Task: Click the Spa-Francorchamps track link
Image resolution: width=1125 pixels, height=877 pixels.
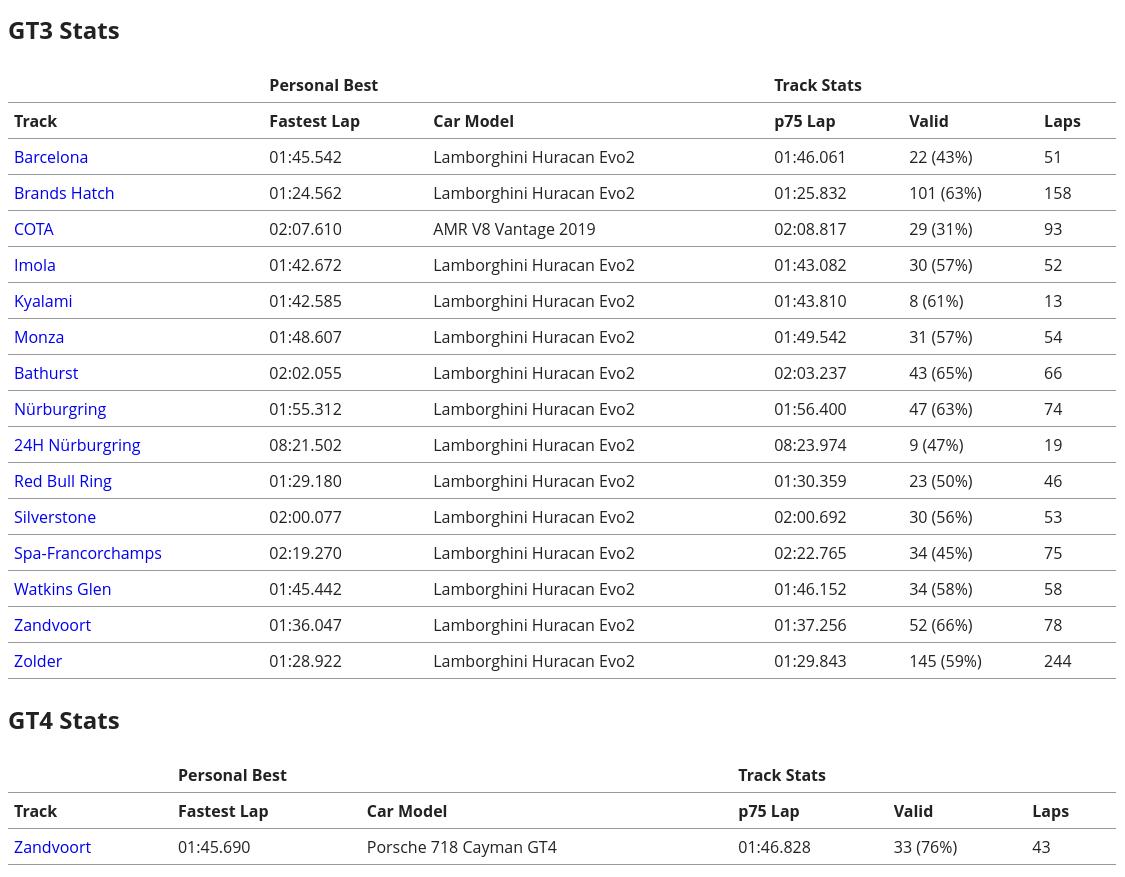Action: coord(88,553)
